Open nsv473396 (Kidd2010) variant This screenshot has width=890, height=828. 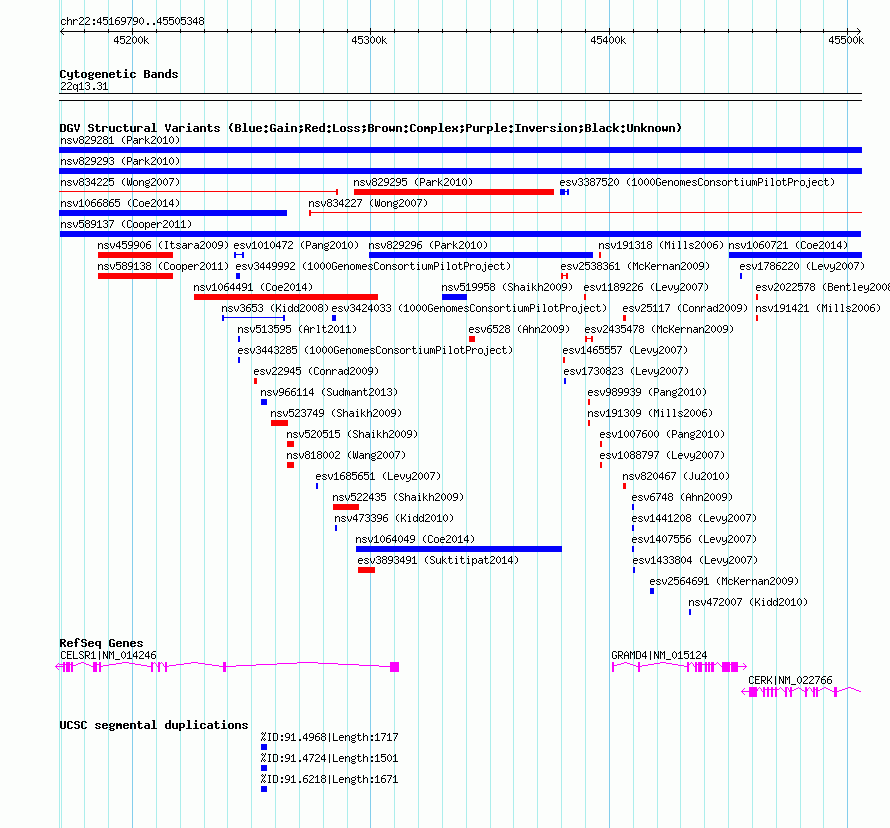(394, 518)
